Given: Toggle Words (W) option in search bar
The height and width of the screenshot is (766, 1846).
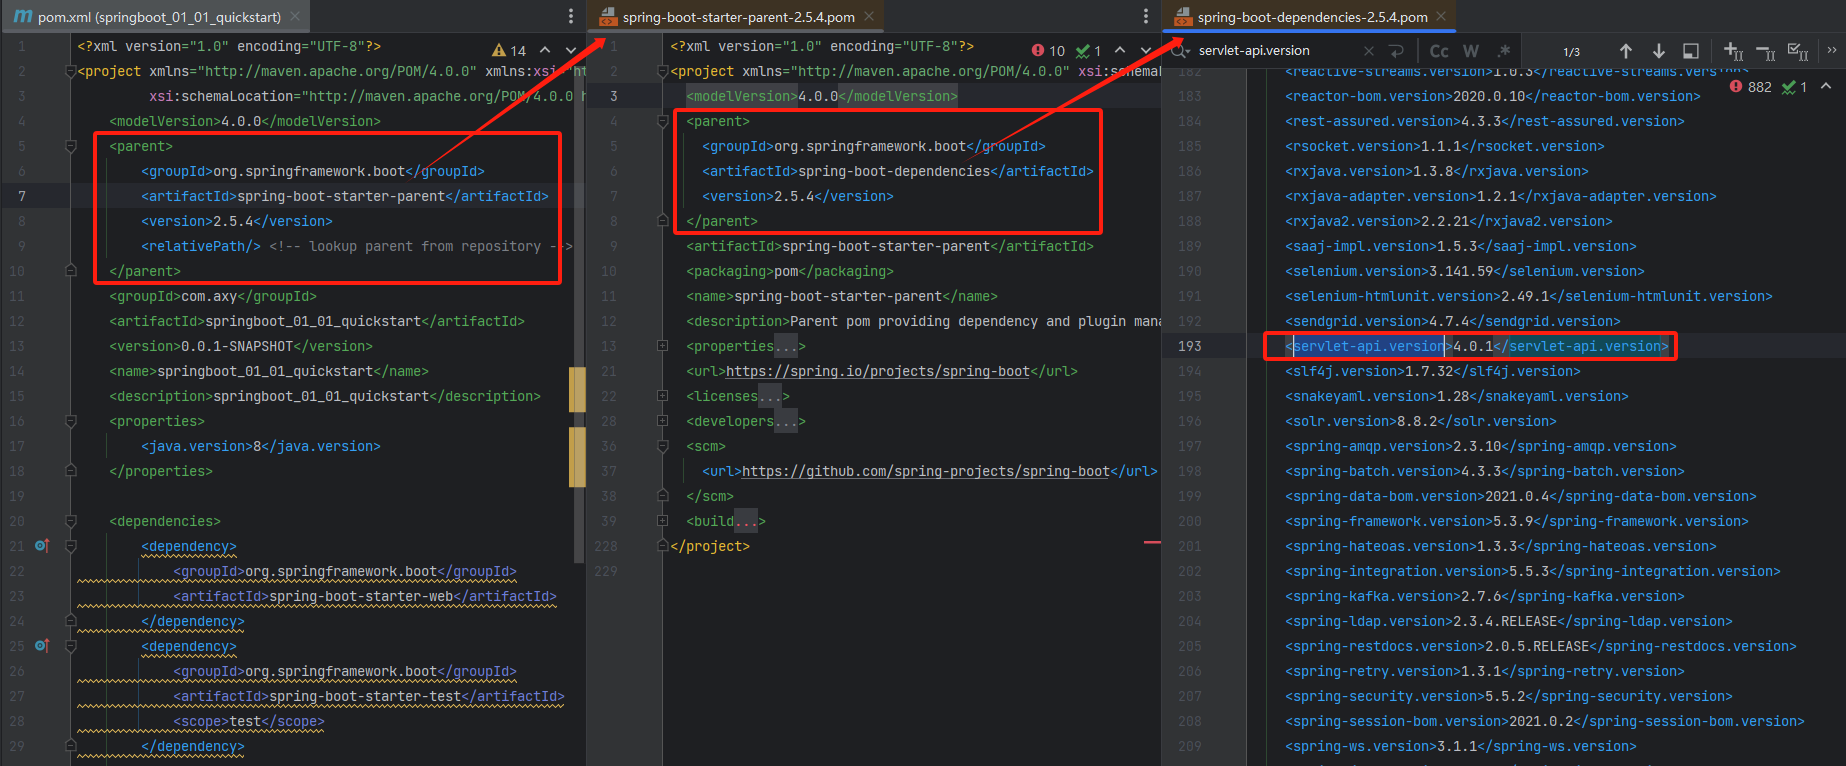Looking at the screenshot, I should 1471,51.
